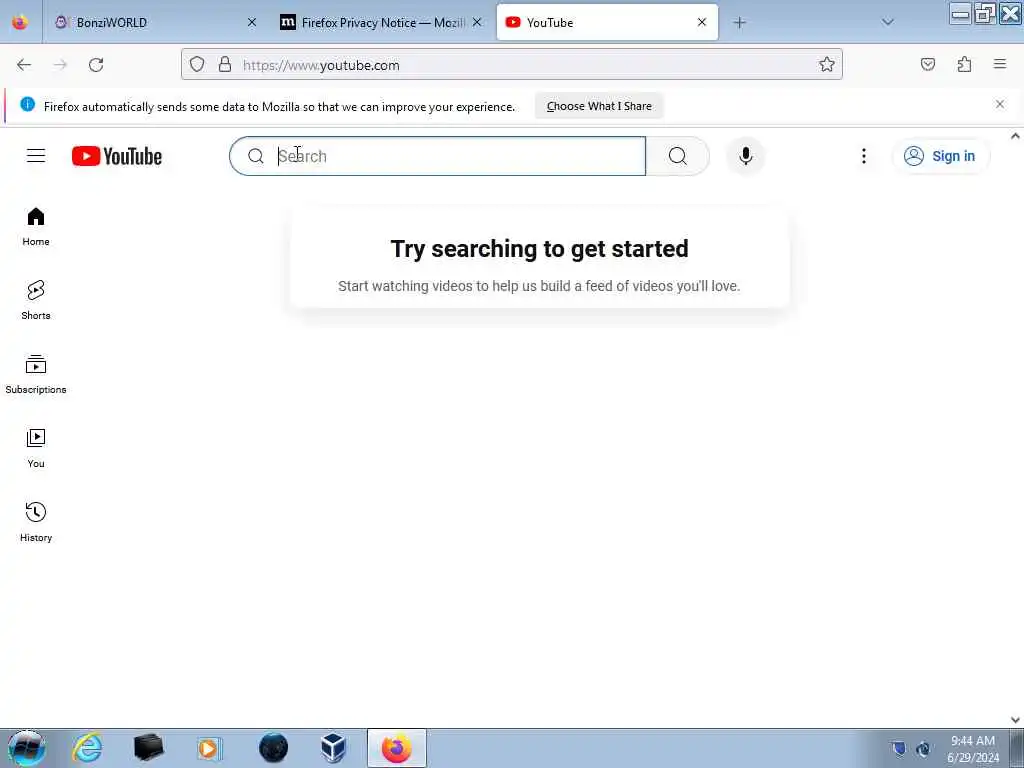Start voice search with microphone icon
The height and width of the screenshot is (768, 1024).
coord(745,156)
